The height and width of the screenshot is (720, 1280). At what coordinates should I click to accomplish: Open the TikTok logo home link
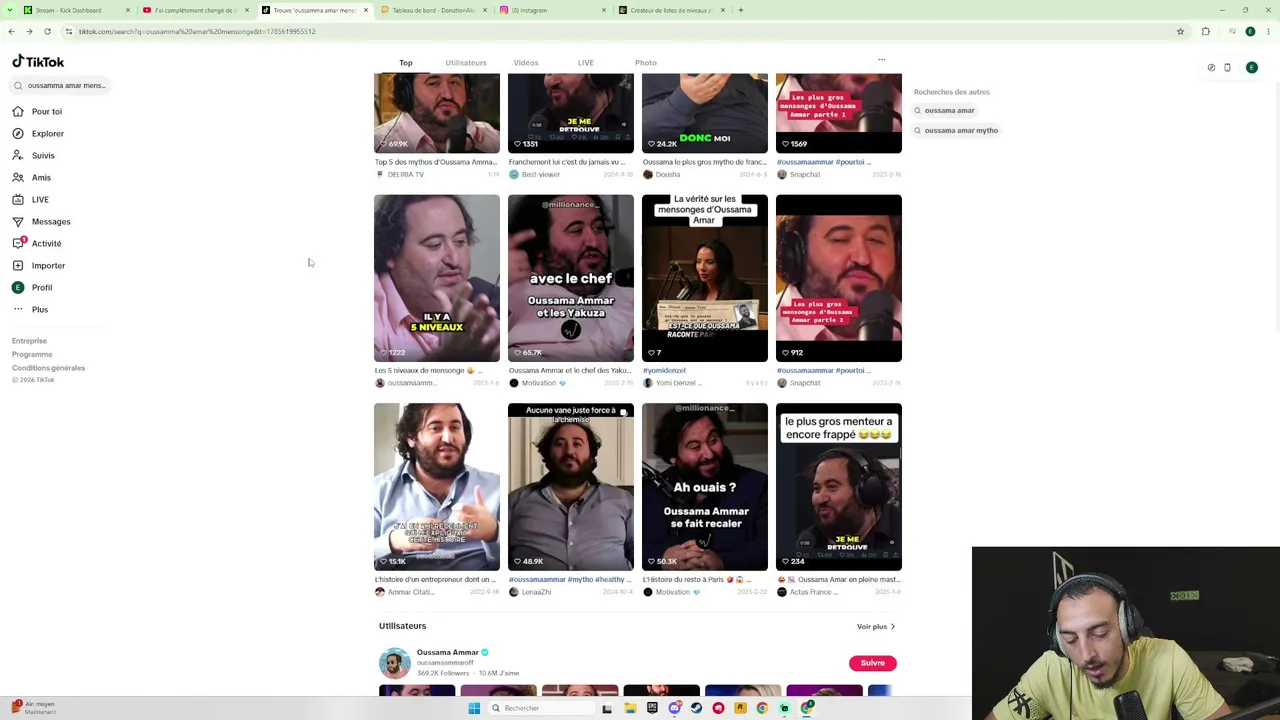click(38, 62)
